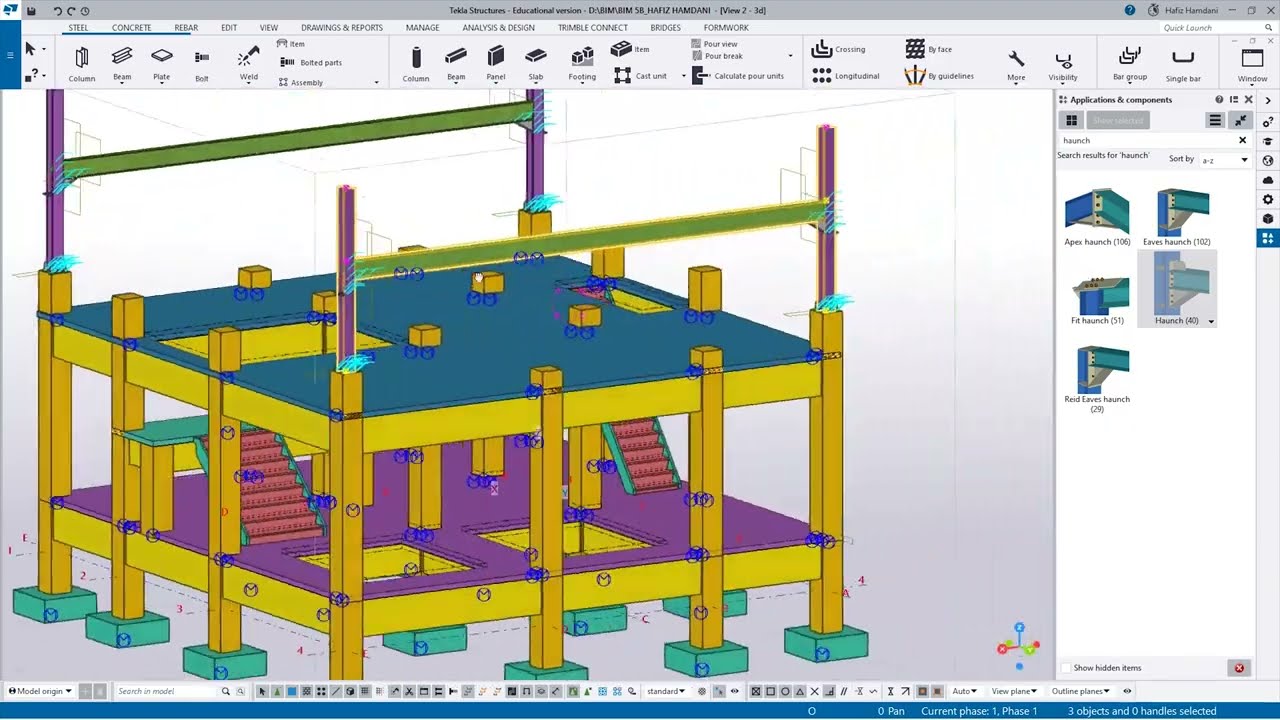Open Tekla Online globe in side pane
The height and width of the screenshot is (720, 1280).
pos(1268,160)
